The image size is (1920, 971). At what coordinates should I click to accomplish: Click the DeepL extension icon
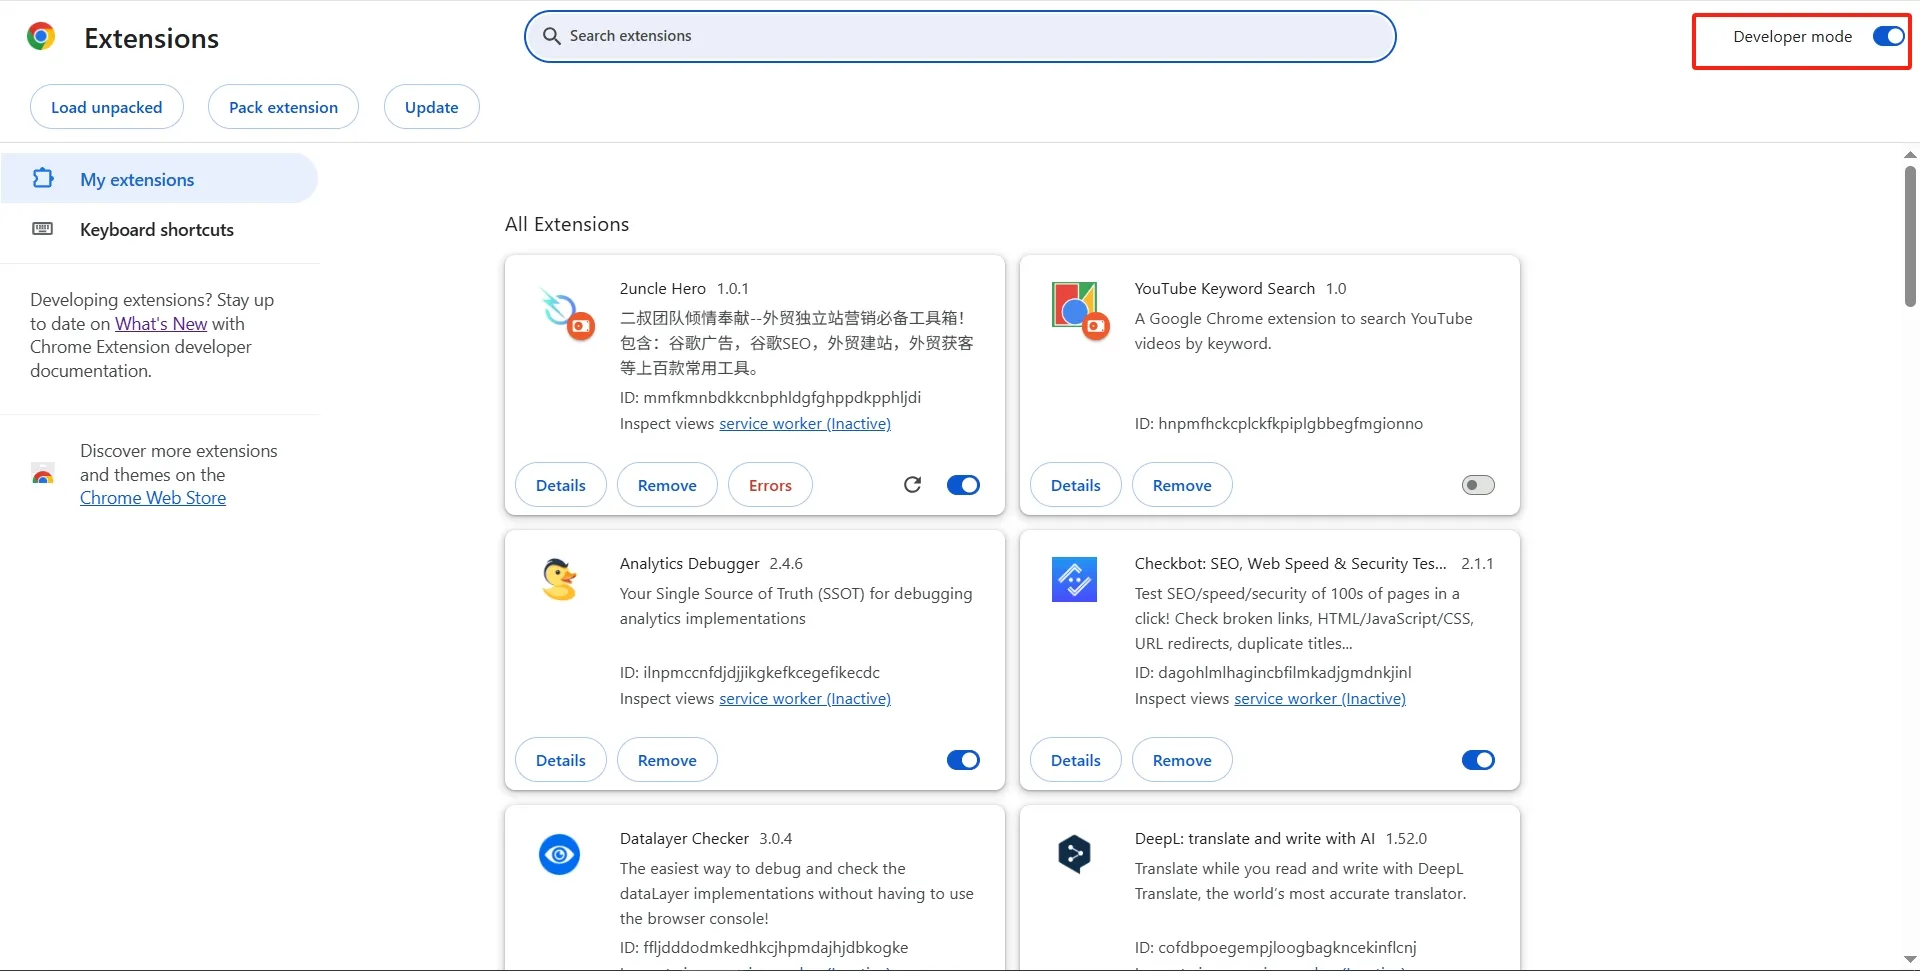1074,854
